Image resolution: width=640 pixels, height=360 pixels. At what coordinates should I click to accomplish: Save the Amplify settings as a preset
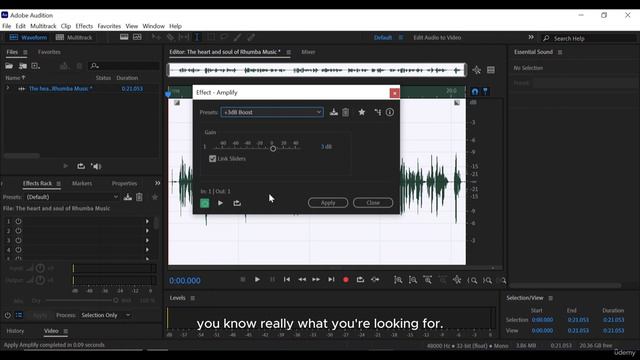click(333, 112)
